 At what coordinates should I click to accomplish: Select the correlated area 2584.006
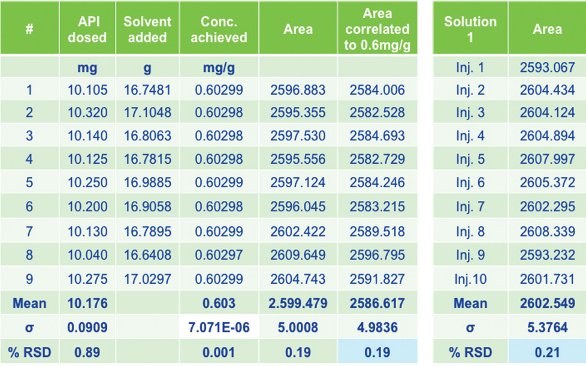[x=377, y=90]
